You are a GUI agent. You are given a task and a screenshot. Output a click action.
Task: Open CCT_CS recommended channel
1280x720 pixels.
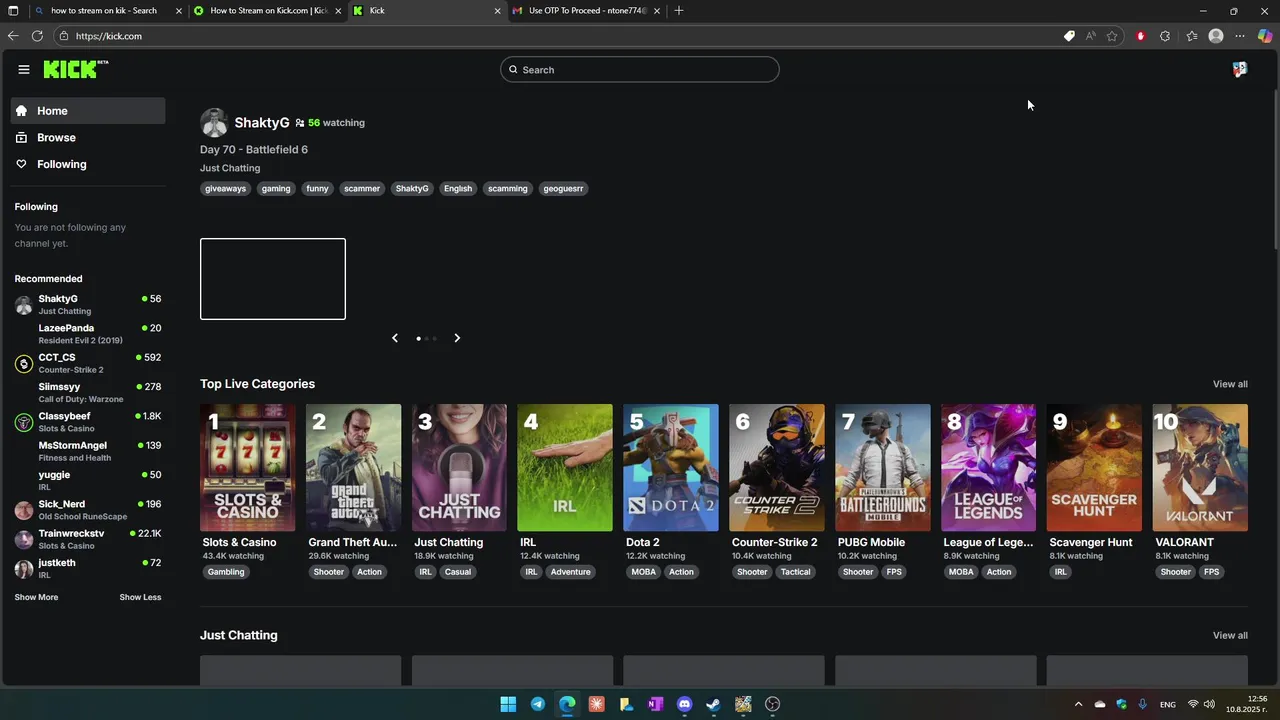point(88,363)
